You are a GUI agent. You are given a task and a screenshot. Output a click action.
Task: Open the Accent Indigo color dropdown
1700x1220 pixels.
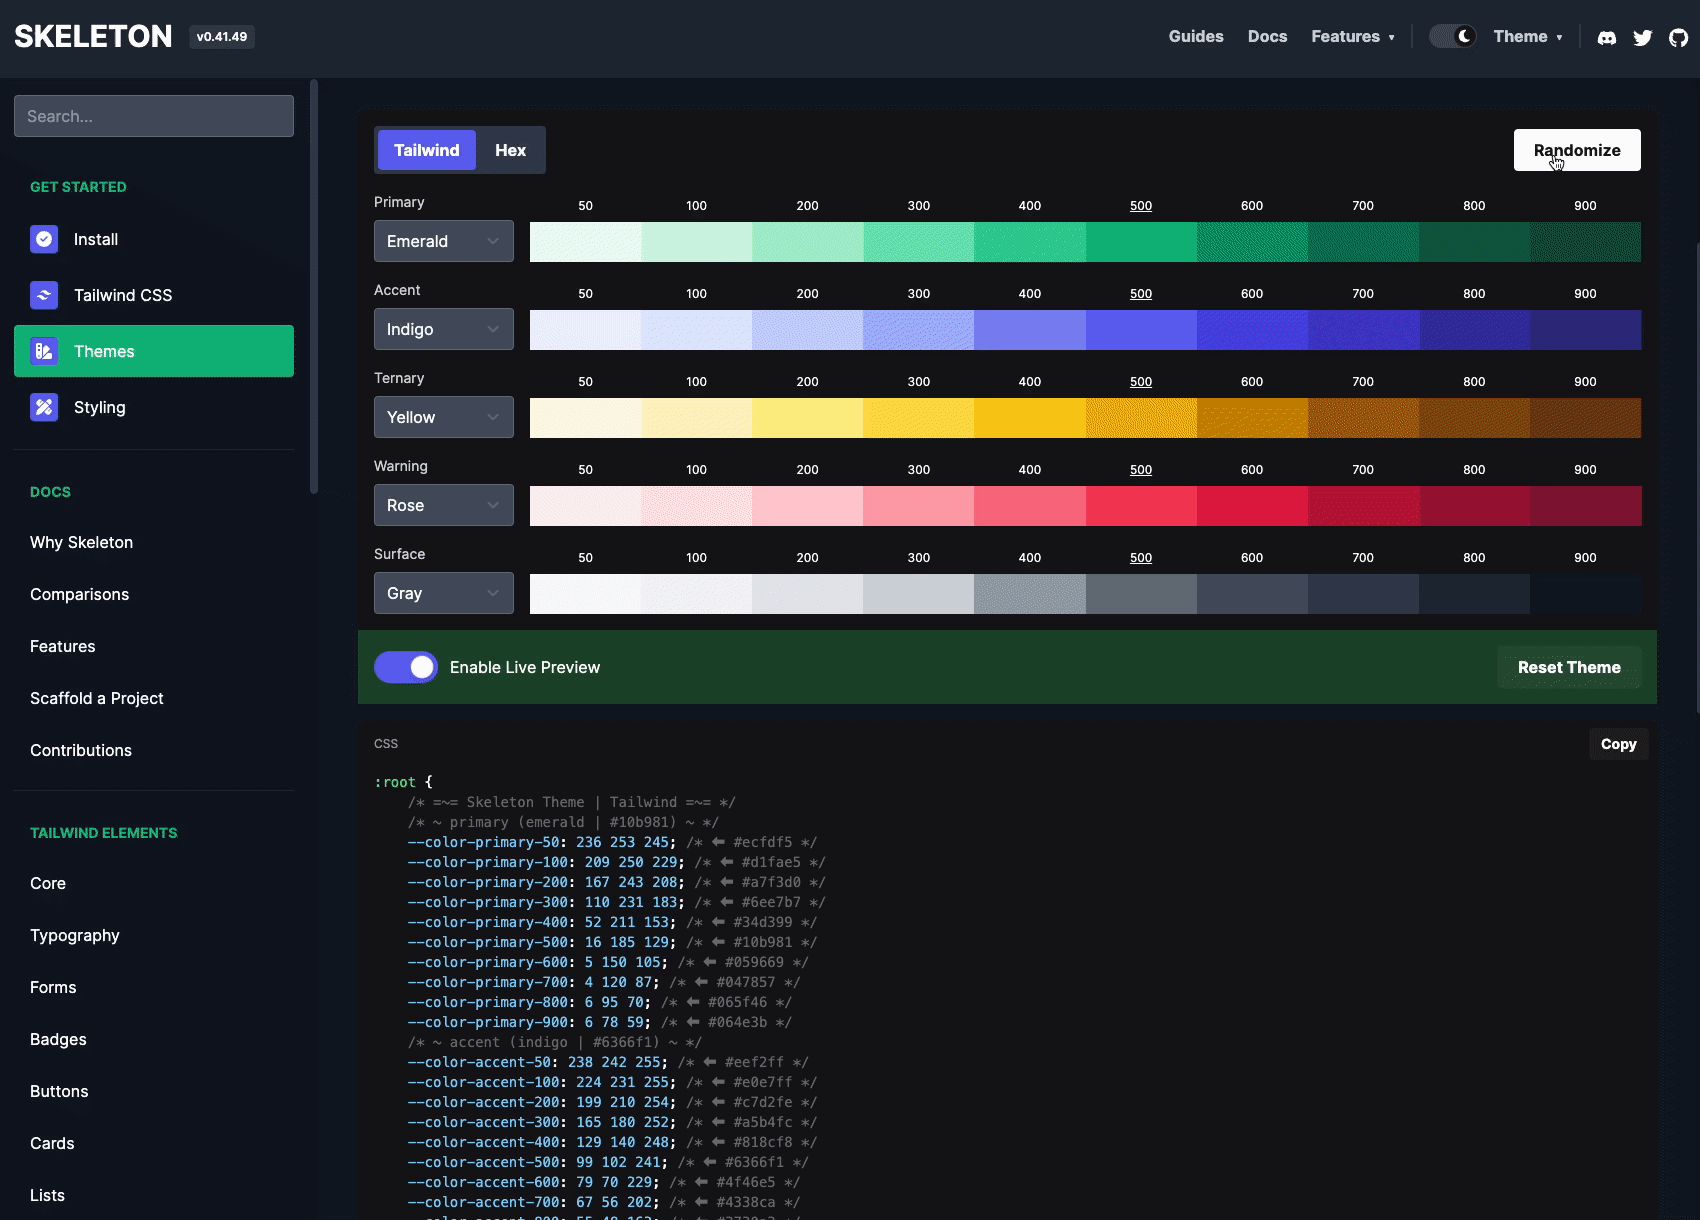tap(444, 329)
